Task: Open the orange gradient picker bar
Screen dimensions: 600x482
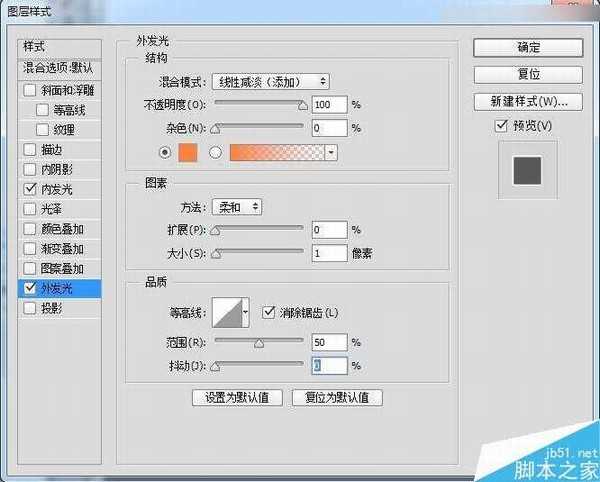Action: (x=277, y=153)
